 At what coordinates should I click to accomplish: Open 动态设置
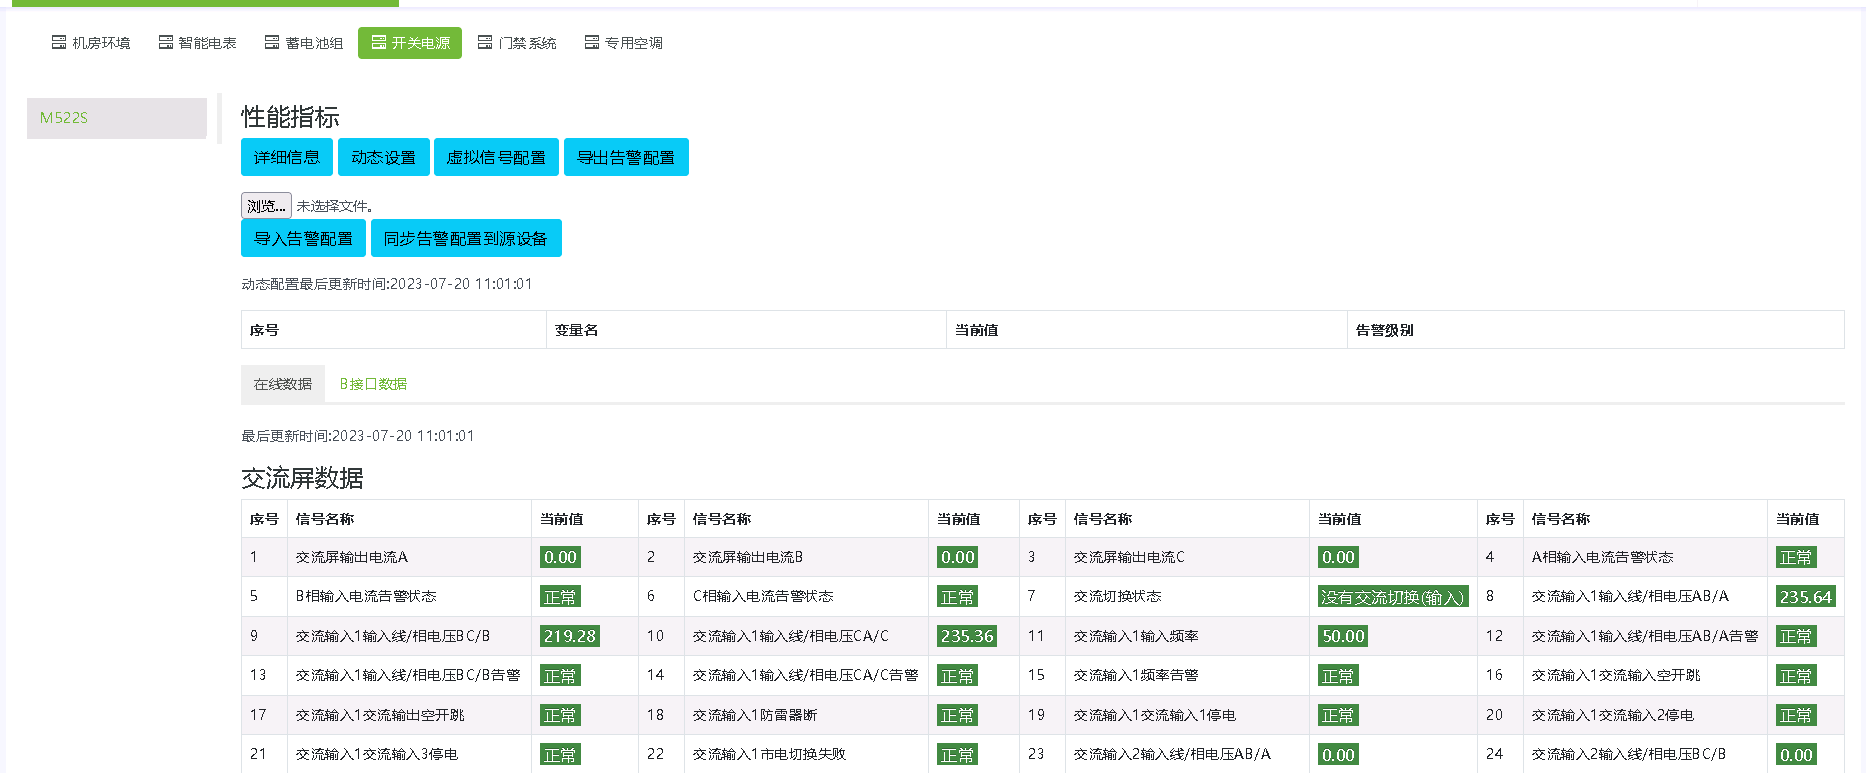coord(384,157)
